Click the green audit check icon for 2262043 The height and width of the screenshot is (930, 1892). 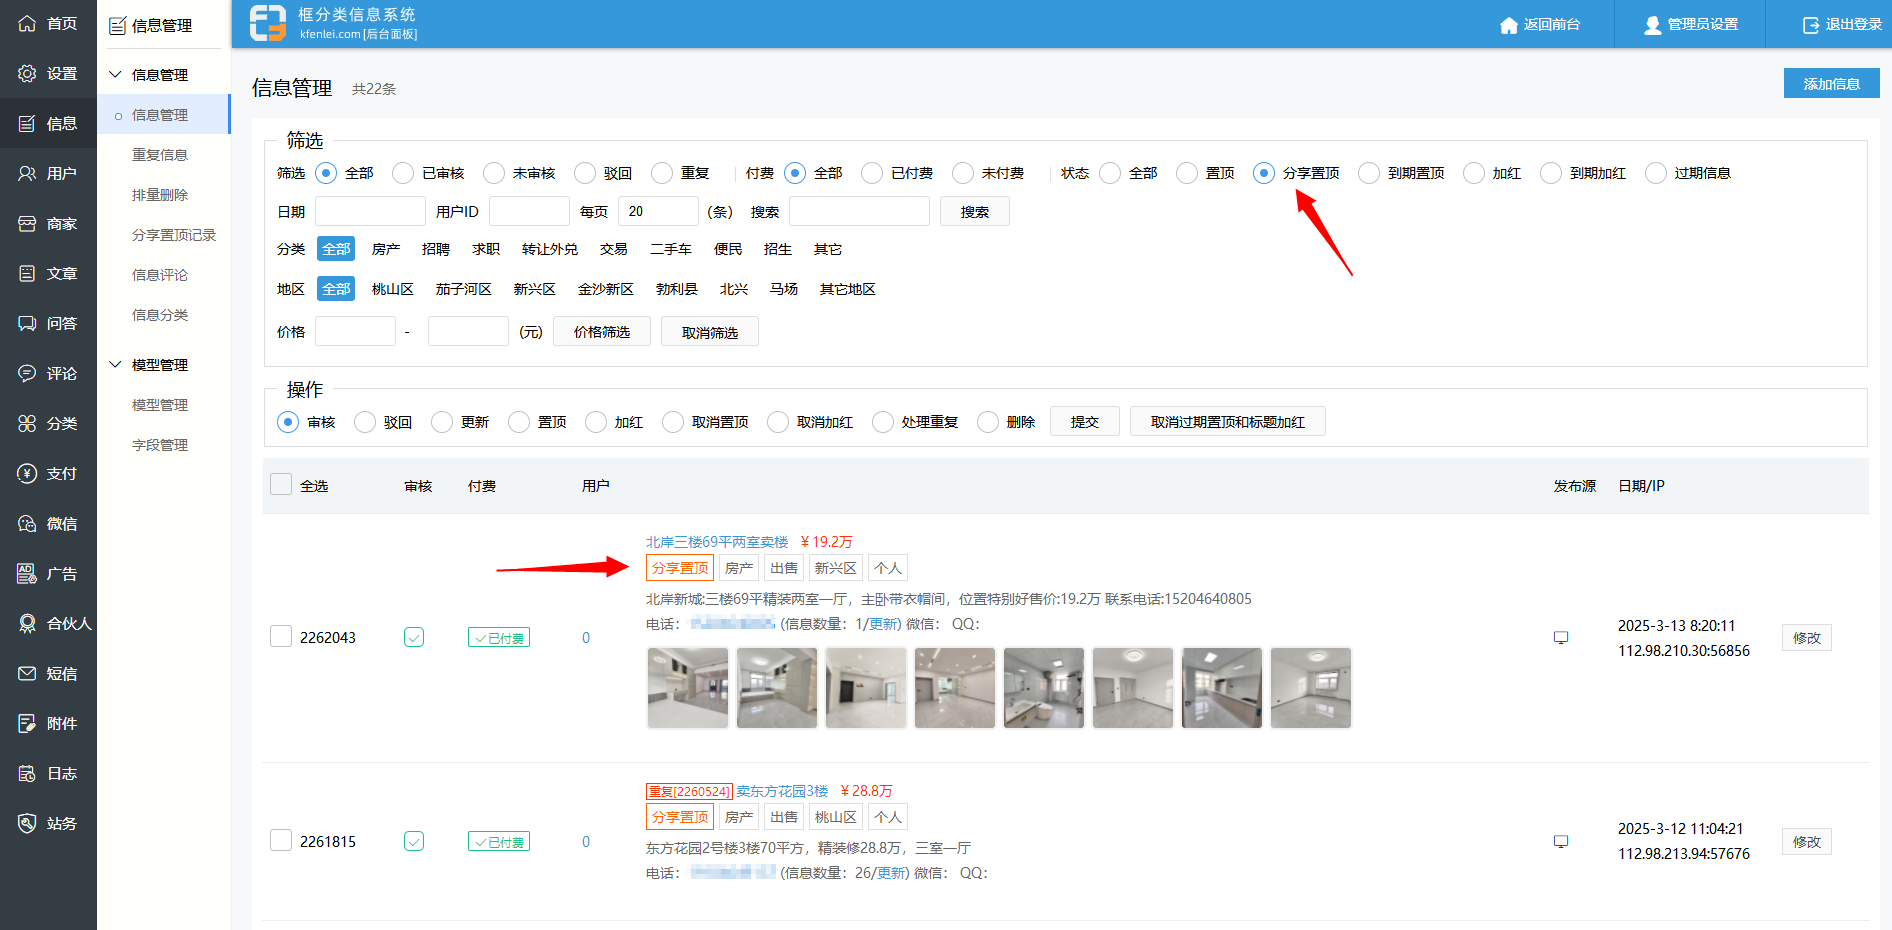[414, 637]
